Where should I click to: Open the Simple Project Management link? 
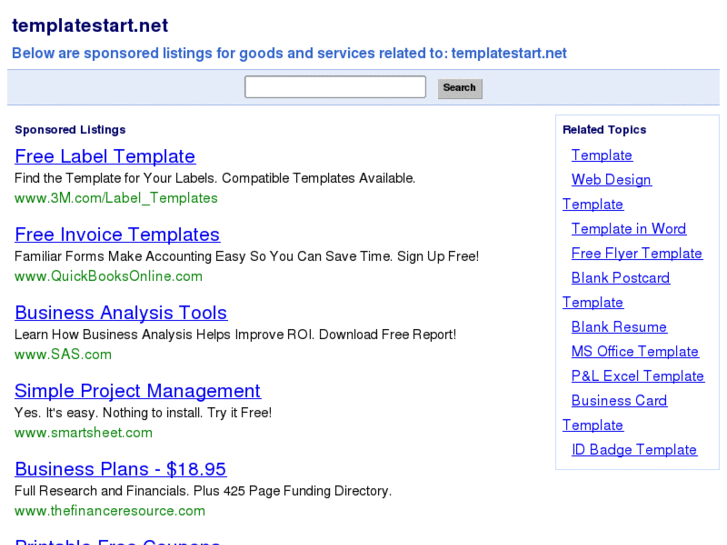(x=138, y=391)
